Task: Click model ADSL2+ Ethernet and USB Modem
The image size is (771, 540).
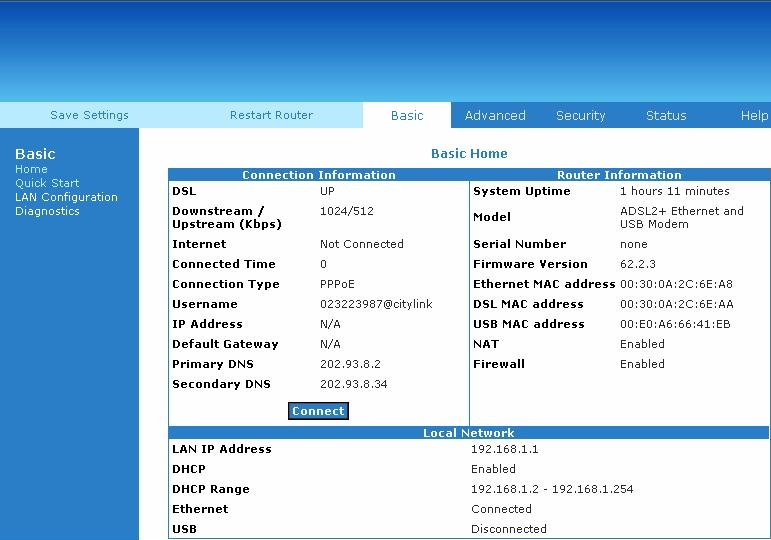Action: pyautogui.click(x=682, y=217)
